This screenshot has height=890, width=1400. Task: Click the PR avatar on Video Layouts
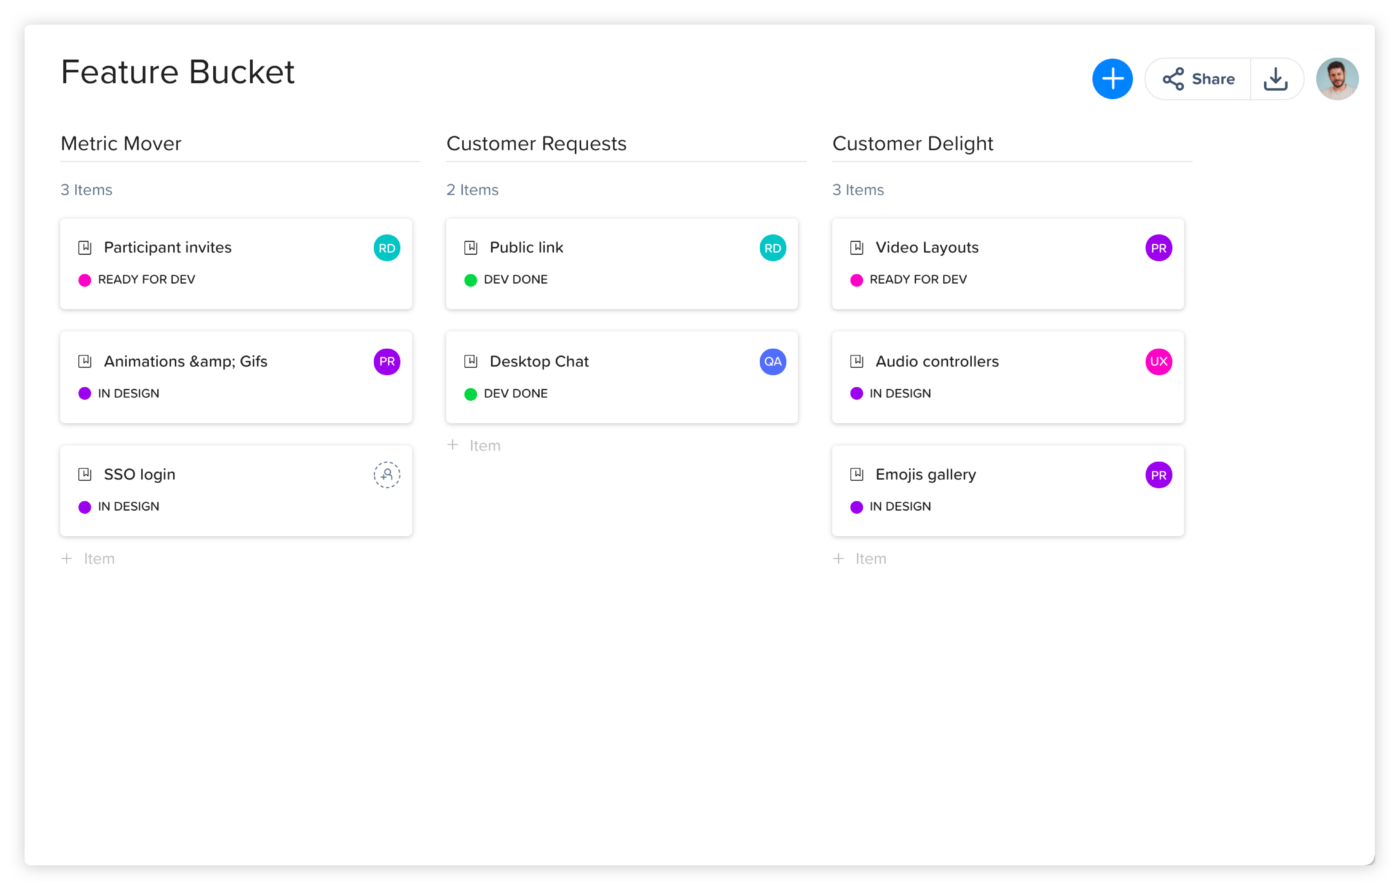click(1158, 248)
